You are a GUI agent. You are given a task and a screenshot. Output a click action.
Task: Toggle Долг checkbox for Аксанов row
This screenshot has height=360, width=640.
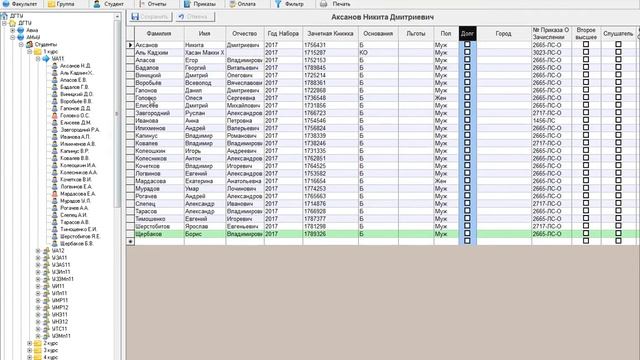[x=467, y=44]
